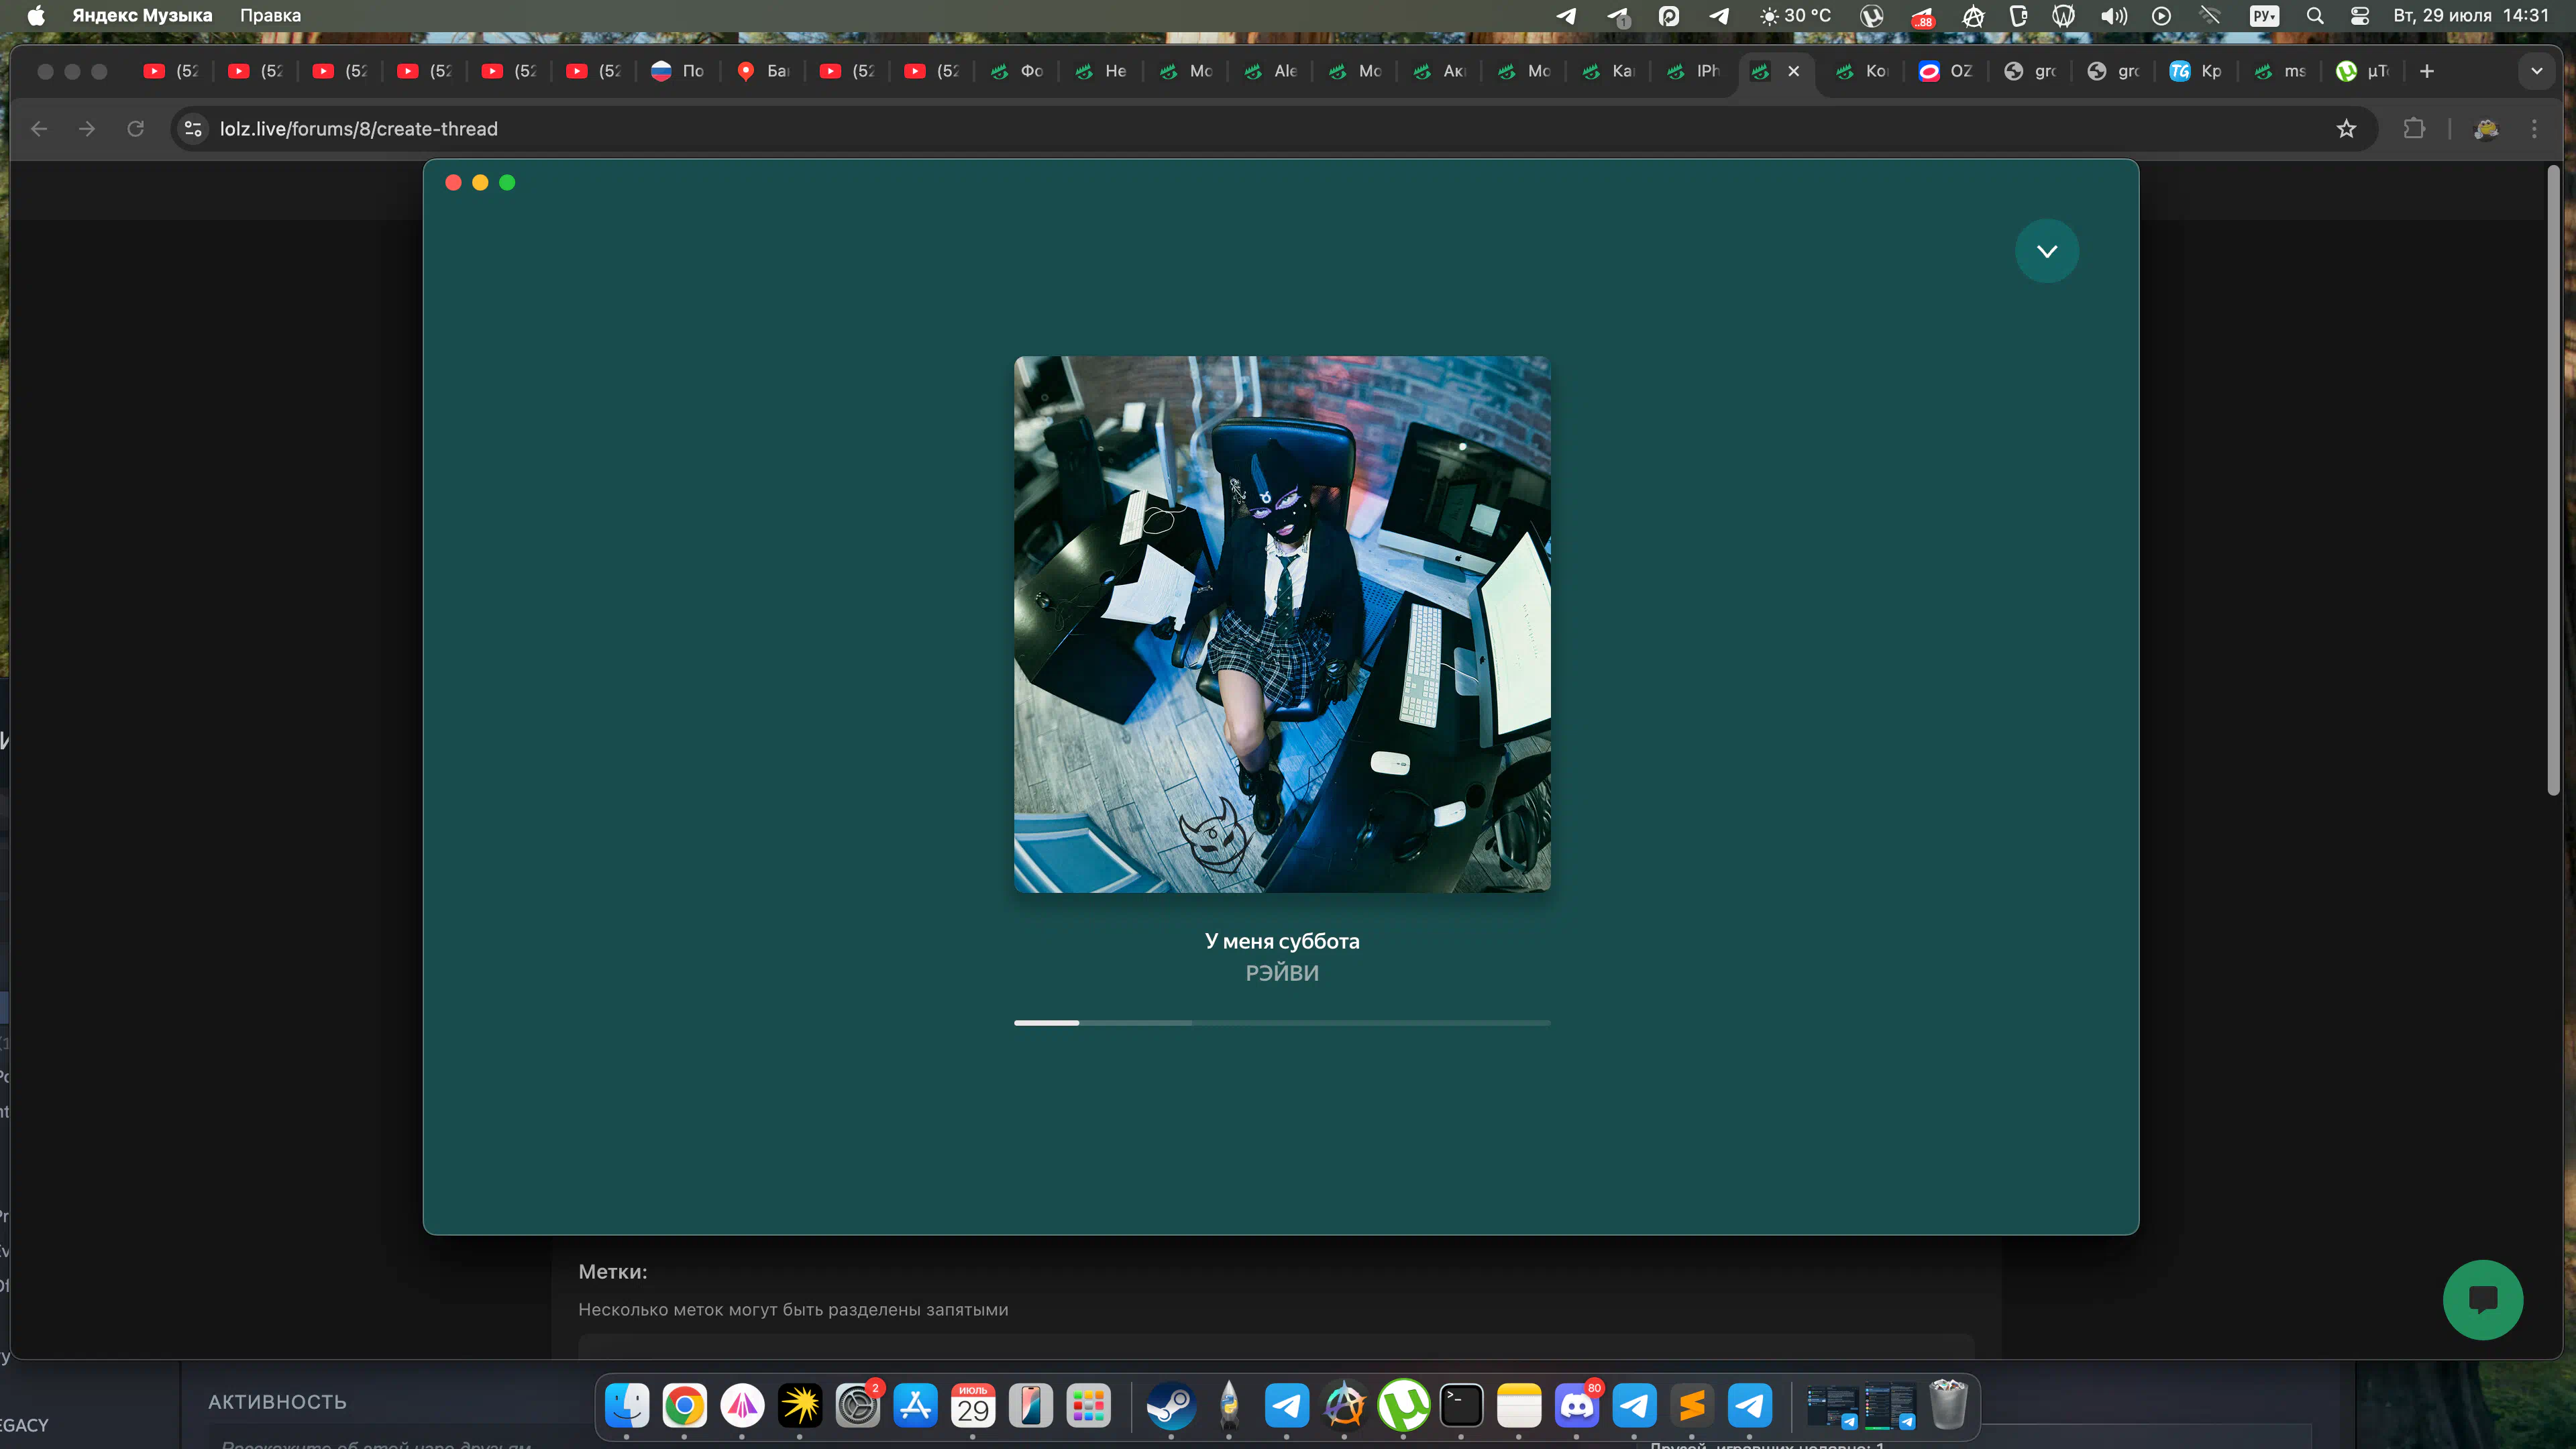
Task: Reload the page in Chrome
Action: [135, 128]
